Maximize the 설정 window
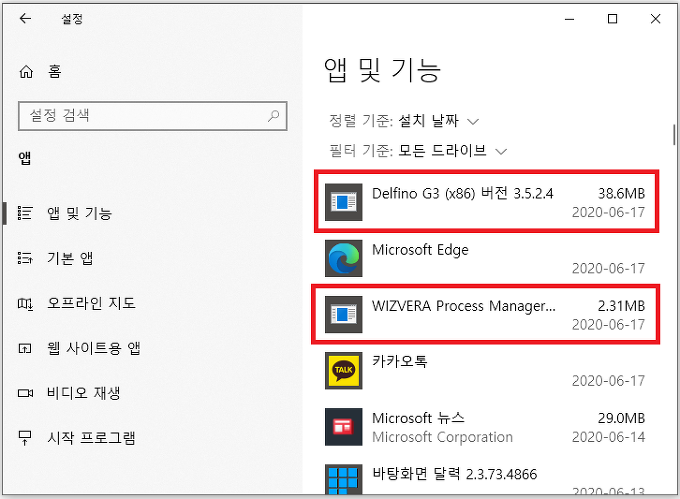This screenshot has width=680, height=499. point(612,19)
